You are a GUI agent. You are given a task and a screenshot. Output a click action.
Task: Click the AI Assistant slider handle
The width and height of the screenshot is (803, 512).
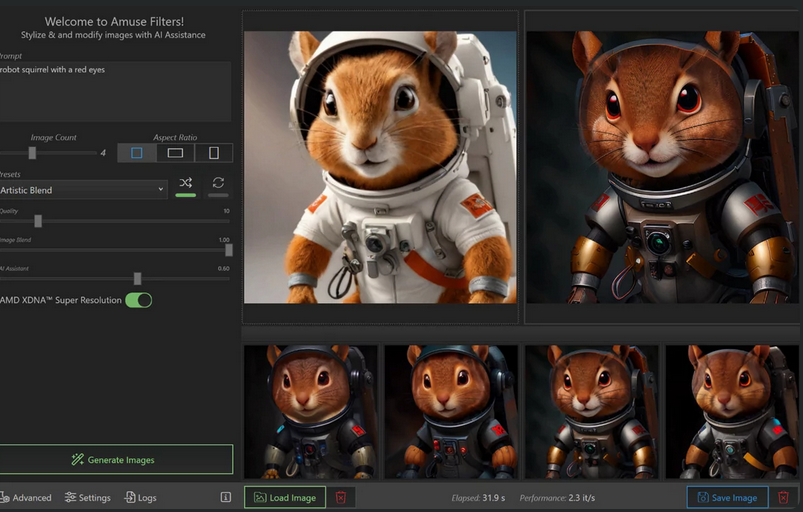click(137, 279)
